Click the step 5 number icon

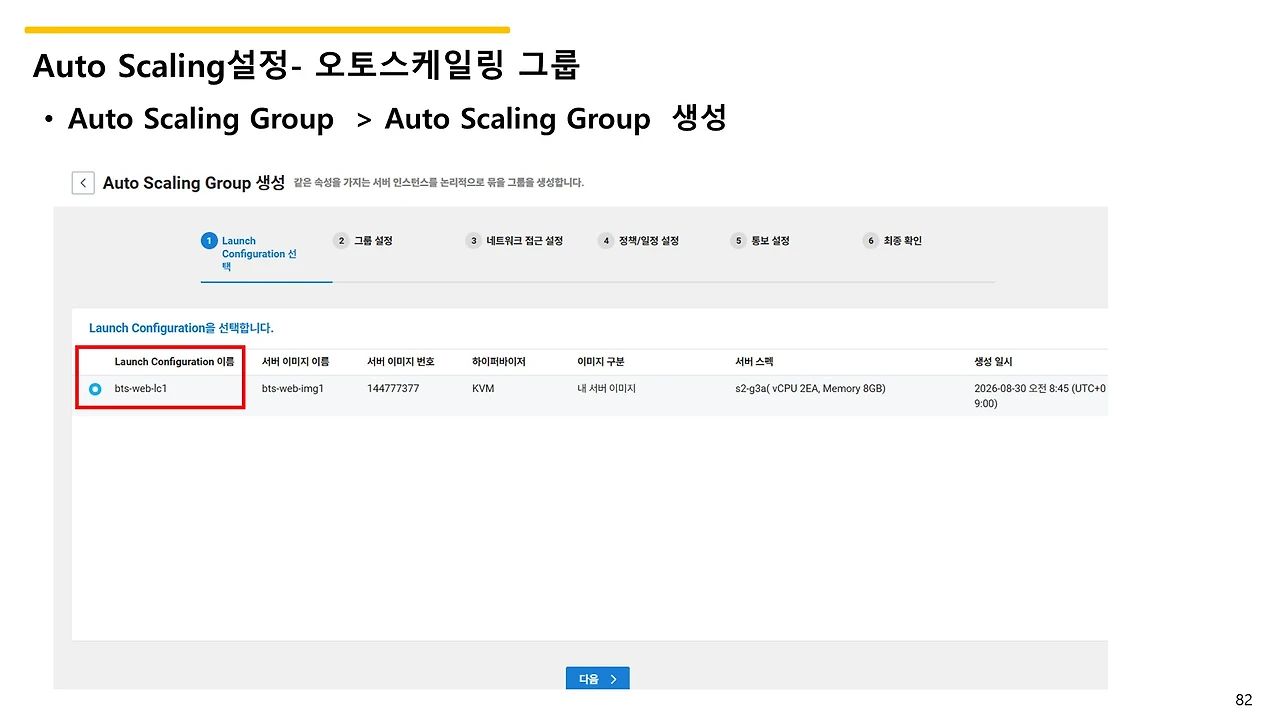tap(739, 241)
